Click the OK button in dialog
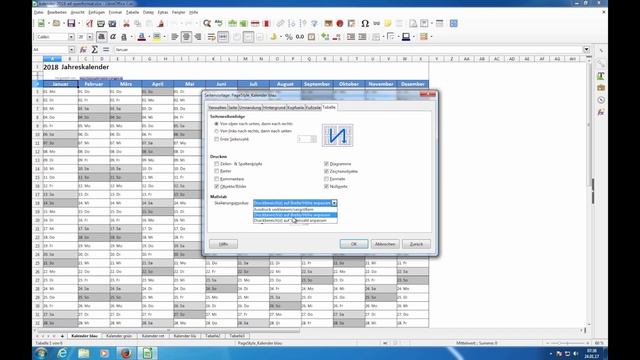The width and height of the screenshot is (640, 360). (354, 244)
